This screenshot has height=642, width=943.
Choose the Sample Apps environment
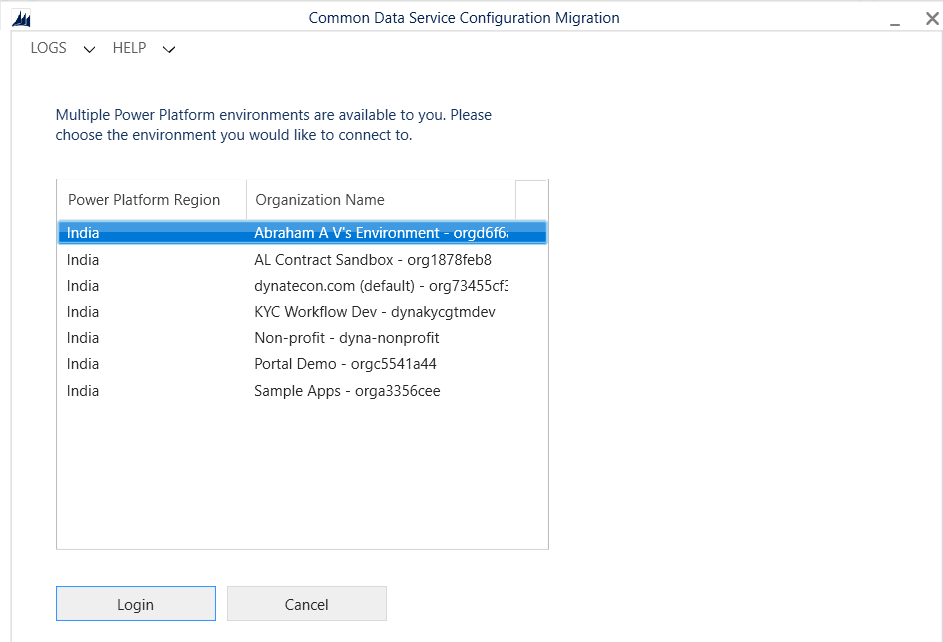tap(347, 391)
